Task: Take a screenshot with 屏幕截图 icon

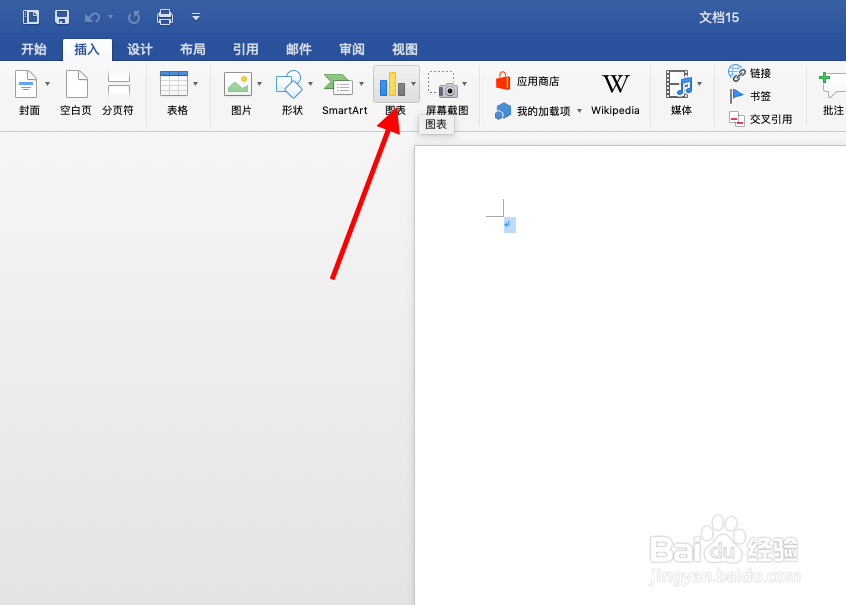Action: coord(442,84)
